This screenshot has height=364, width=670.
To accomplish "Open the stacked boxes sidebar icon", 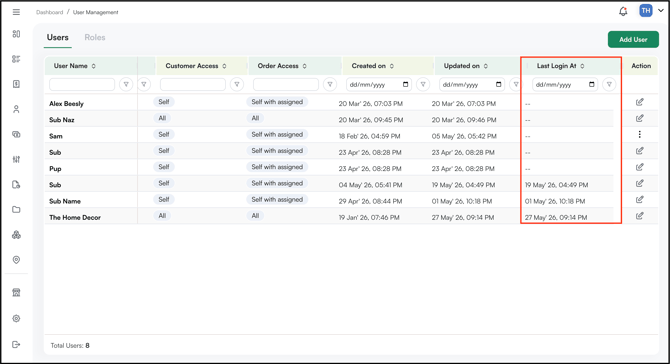I will (16, 235).
